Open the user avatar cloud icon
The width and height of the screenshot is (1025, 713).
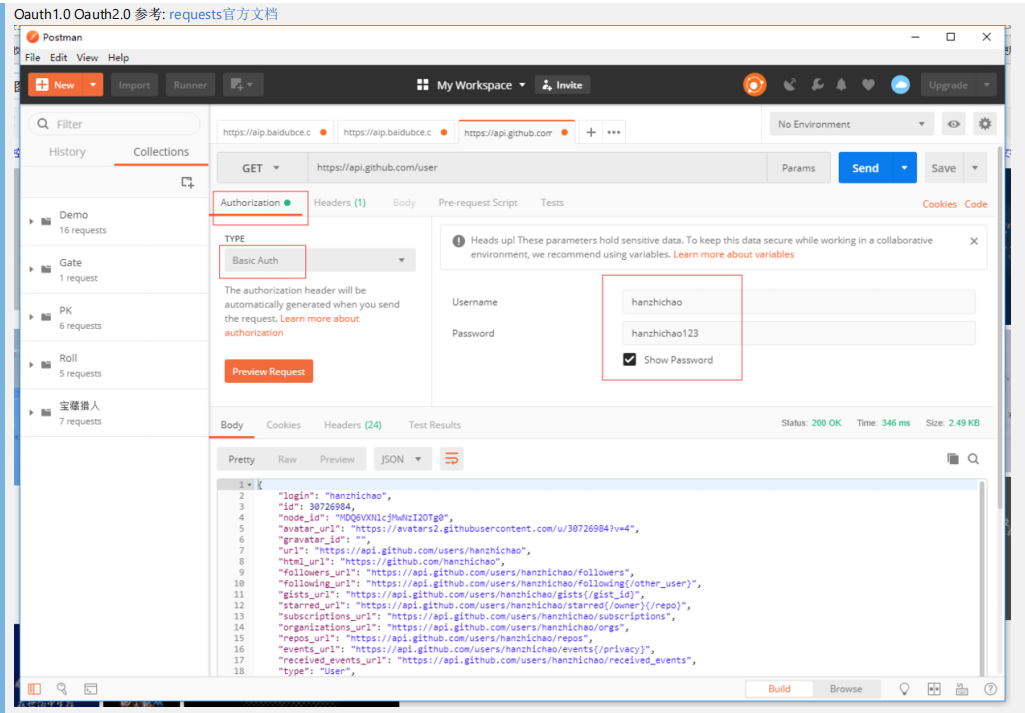click(900, 85)
